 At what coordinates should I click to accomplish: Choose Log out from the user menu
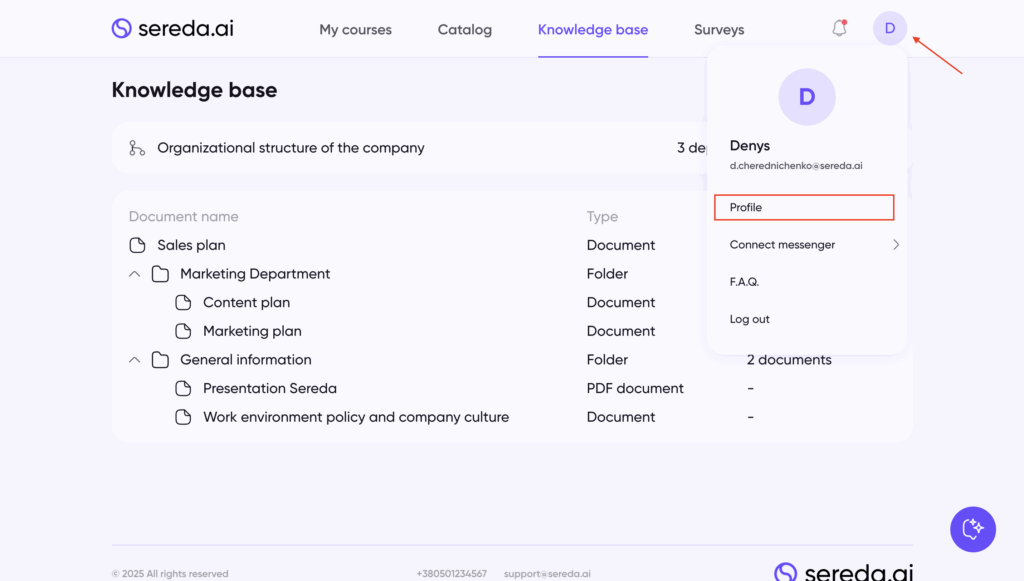coord(750,319)
